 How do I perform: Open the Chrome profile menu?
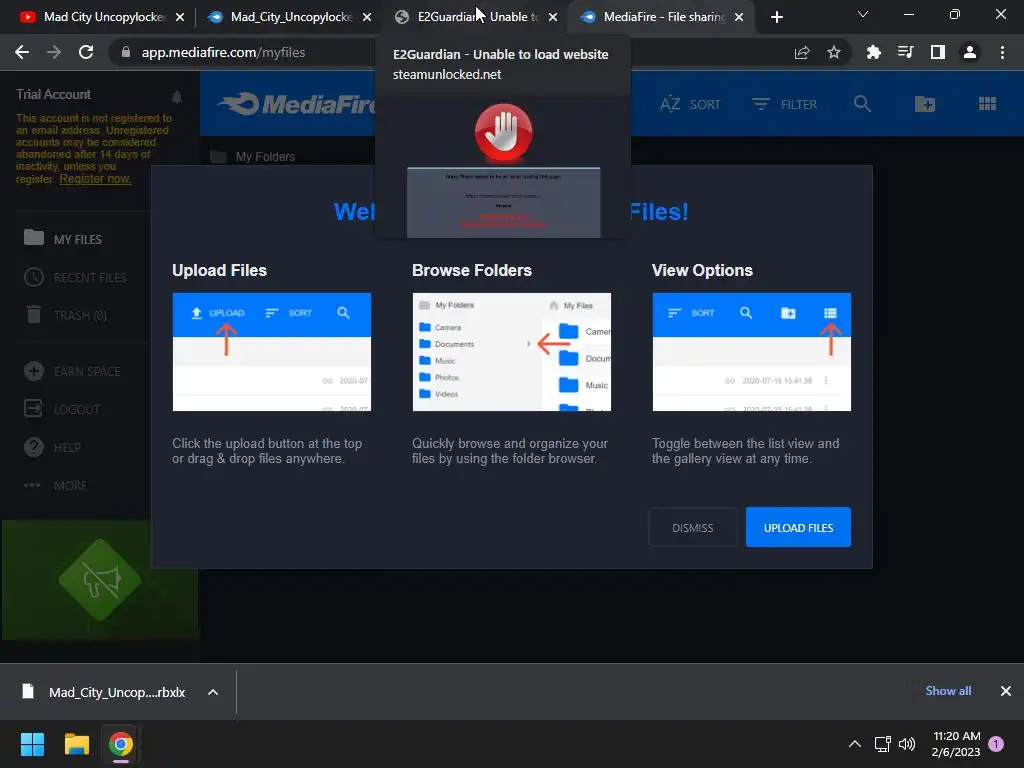click(970, 52)
